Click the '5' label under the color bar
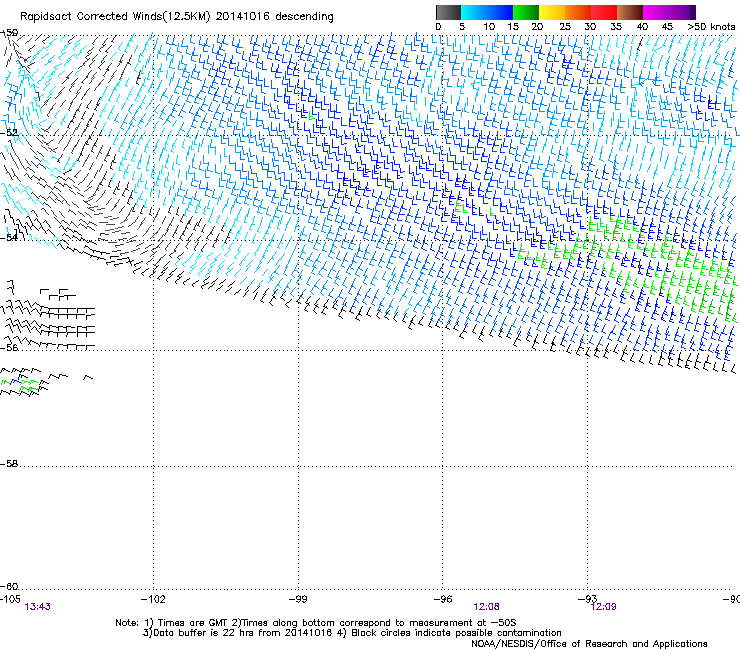This screenshot has width=740, height=650. pyautogui.click(x=462, y=27)
